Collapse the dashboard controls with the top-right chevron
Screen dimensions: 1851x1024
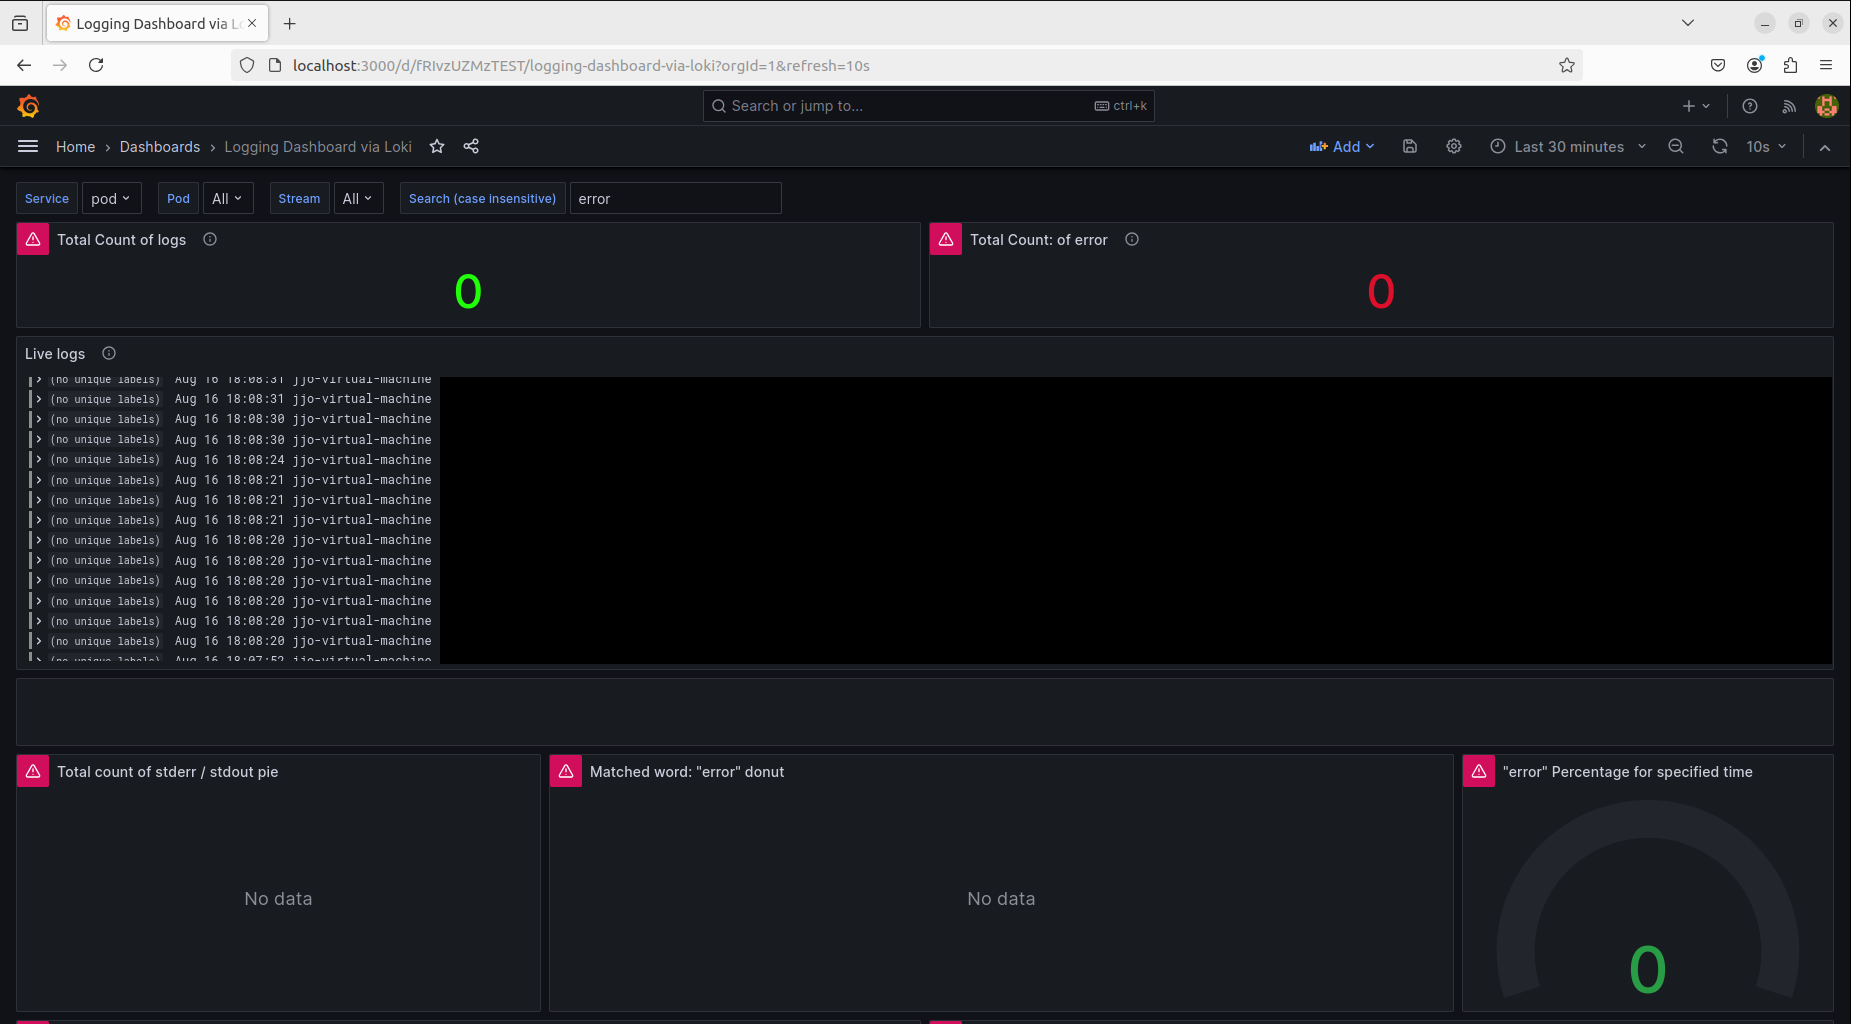(1825, 146)
